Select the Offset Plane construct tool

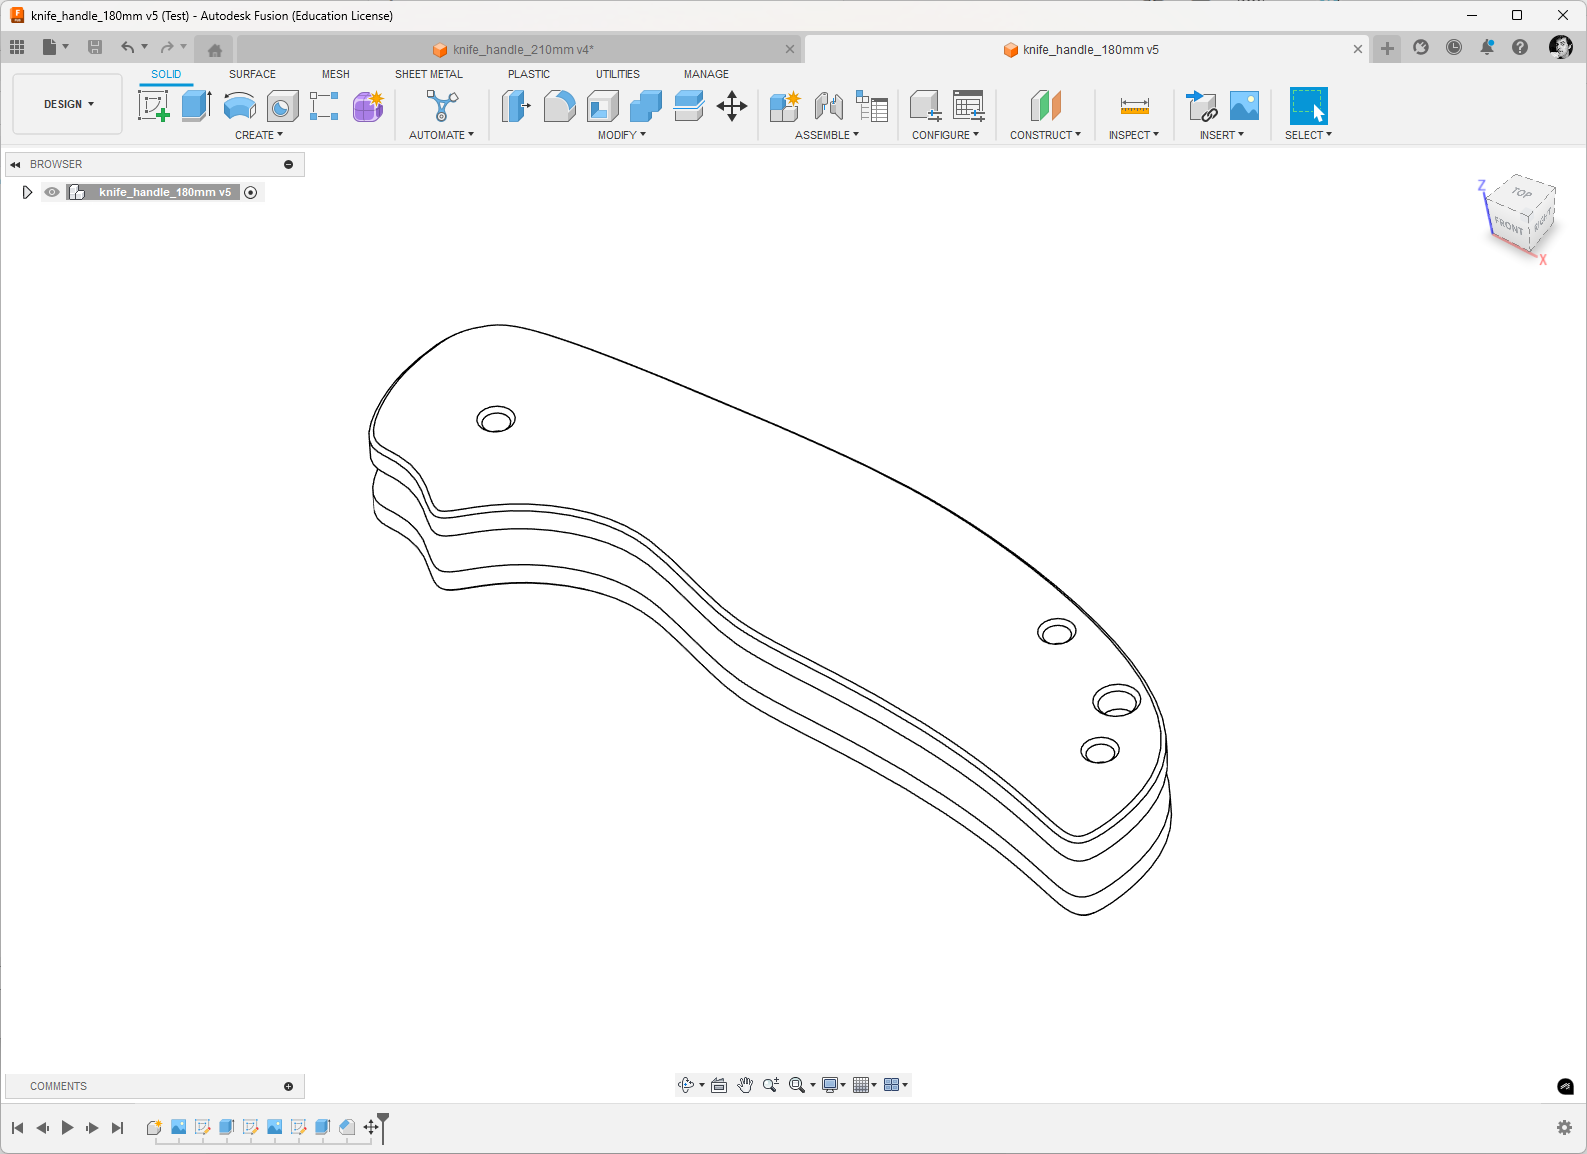[1045, 106]
